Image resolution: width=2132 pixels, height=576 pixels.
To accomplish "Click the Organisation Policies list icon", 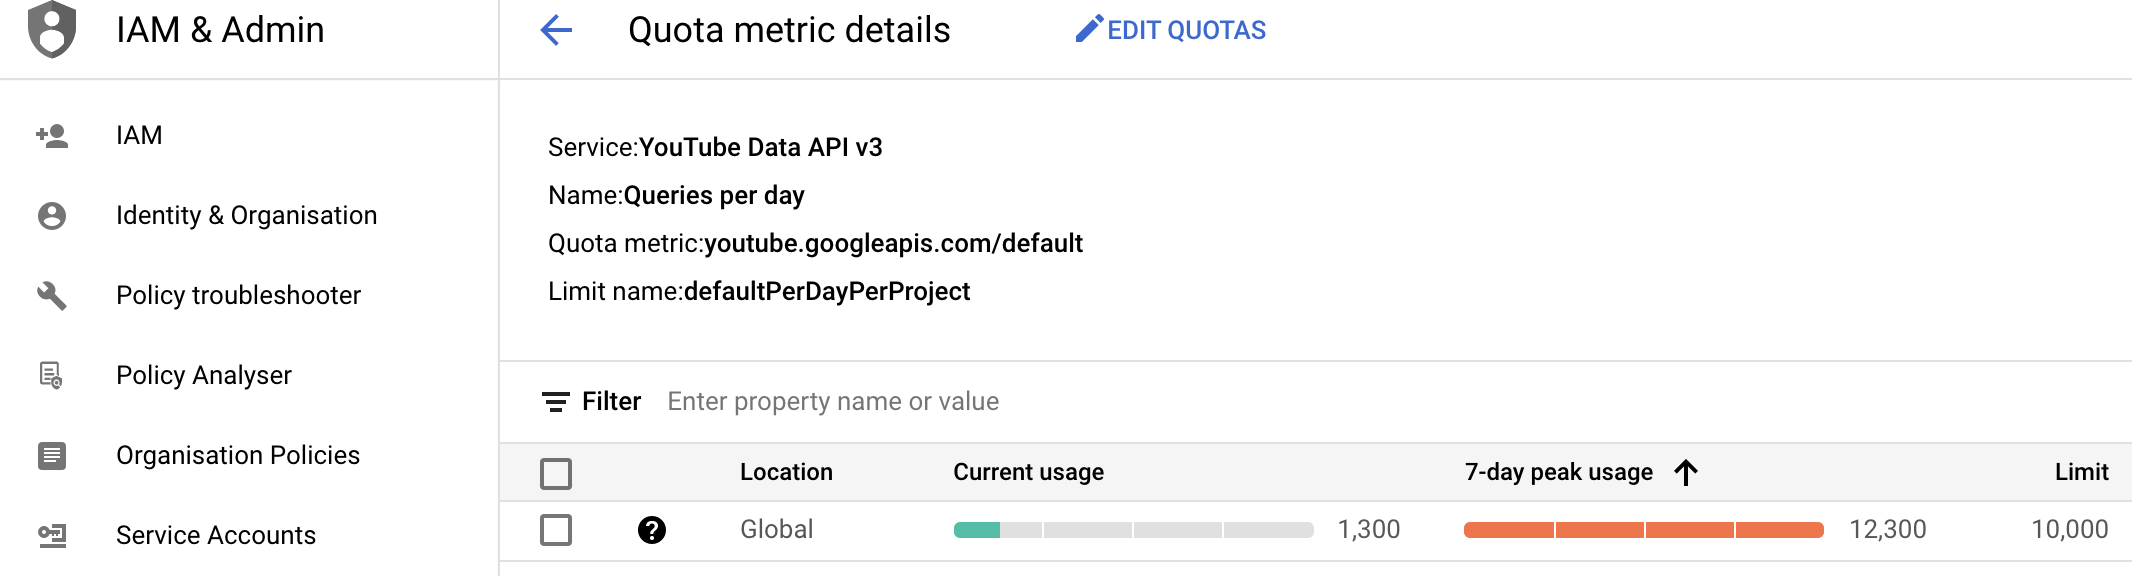I will (x=52, y=455).
